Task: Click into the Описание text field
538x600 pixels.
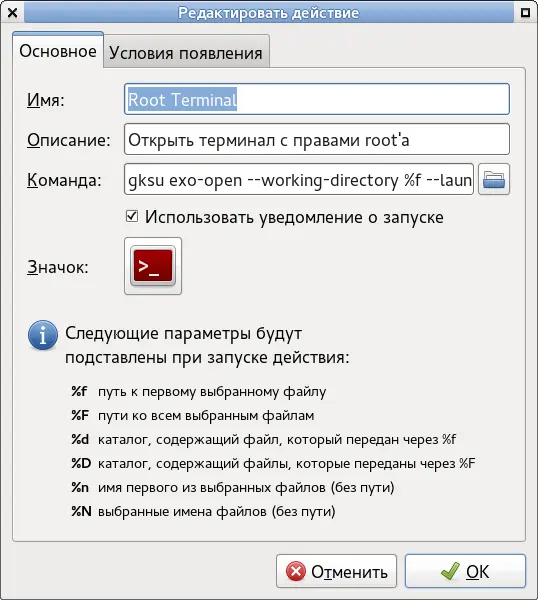Action: pos(317,139)
